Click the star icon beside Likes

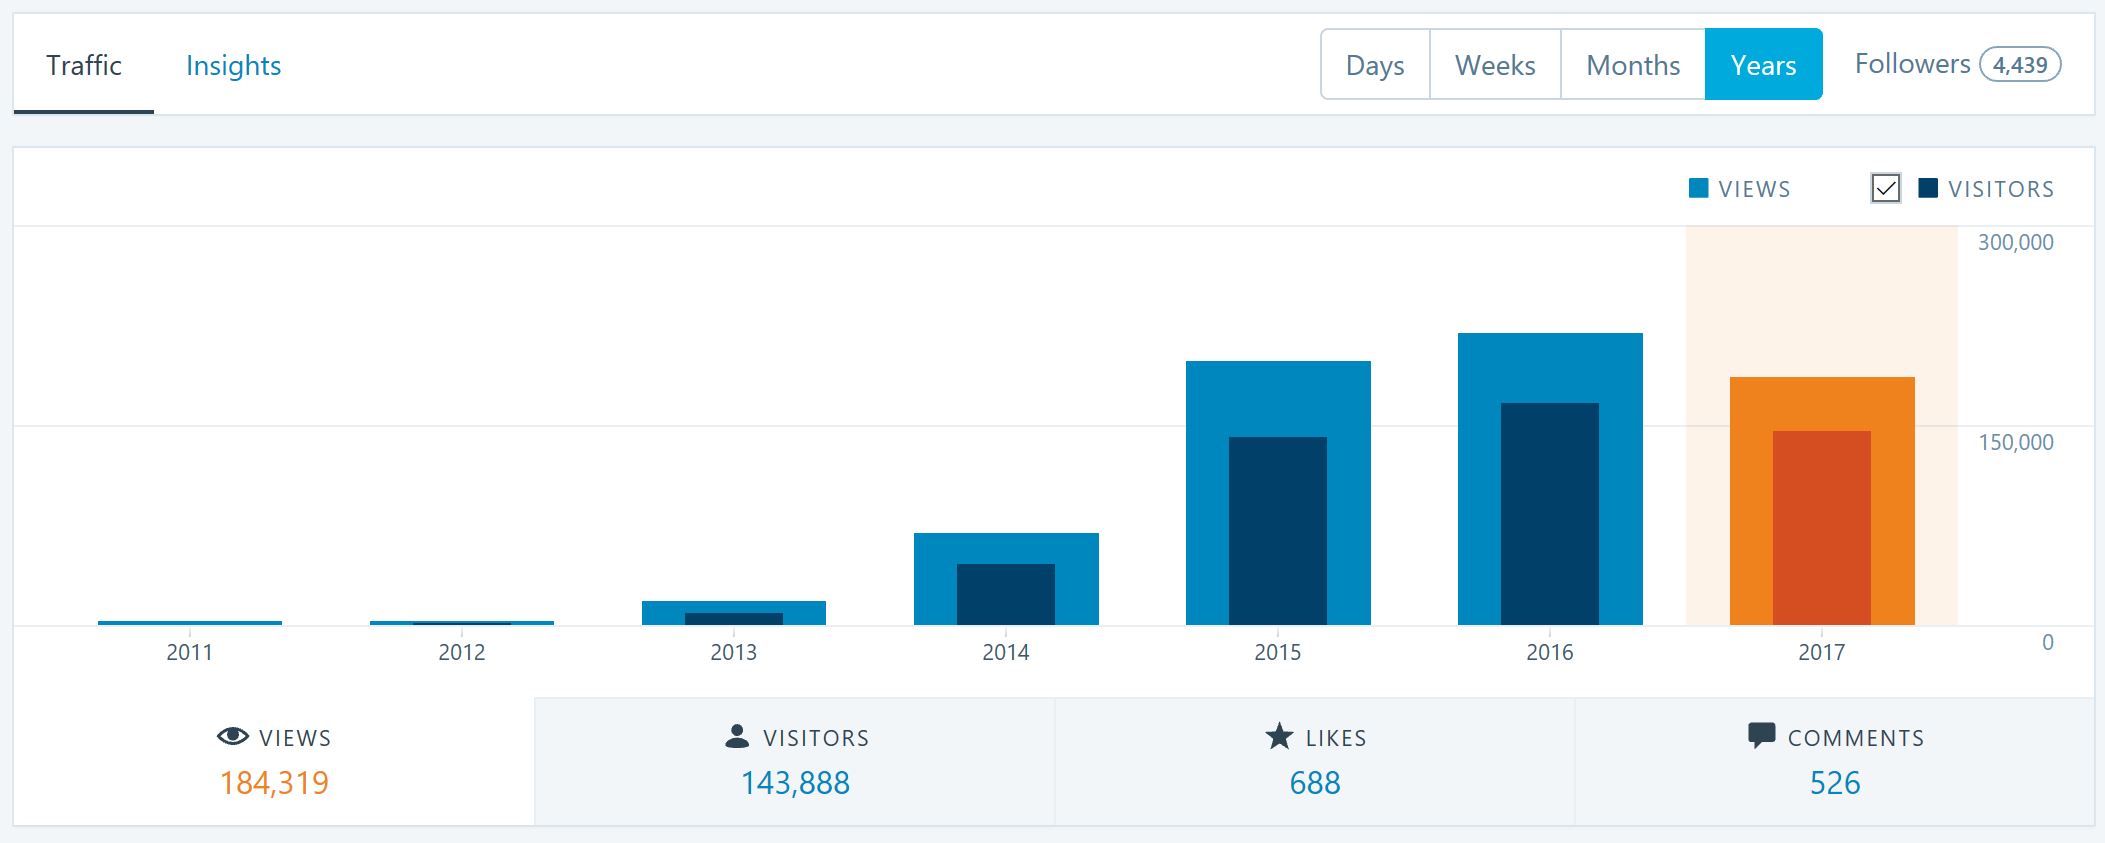coord(1279,737)
